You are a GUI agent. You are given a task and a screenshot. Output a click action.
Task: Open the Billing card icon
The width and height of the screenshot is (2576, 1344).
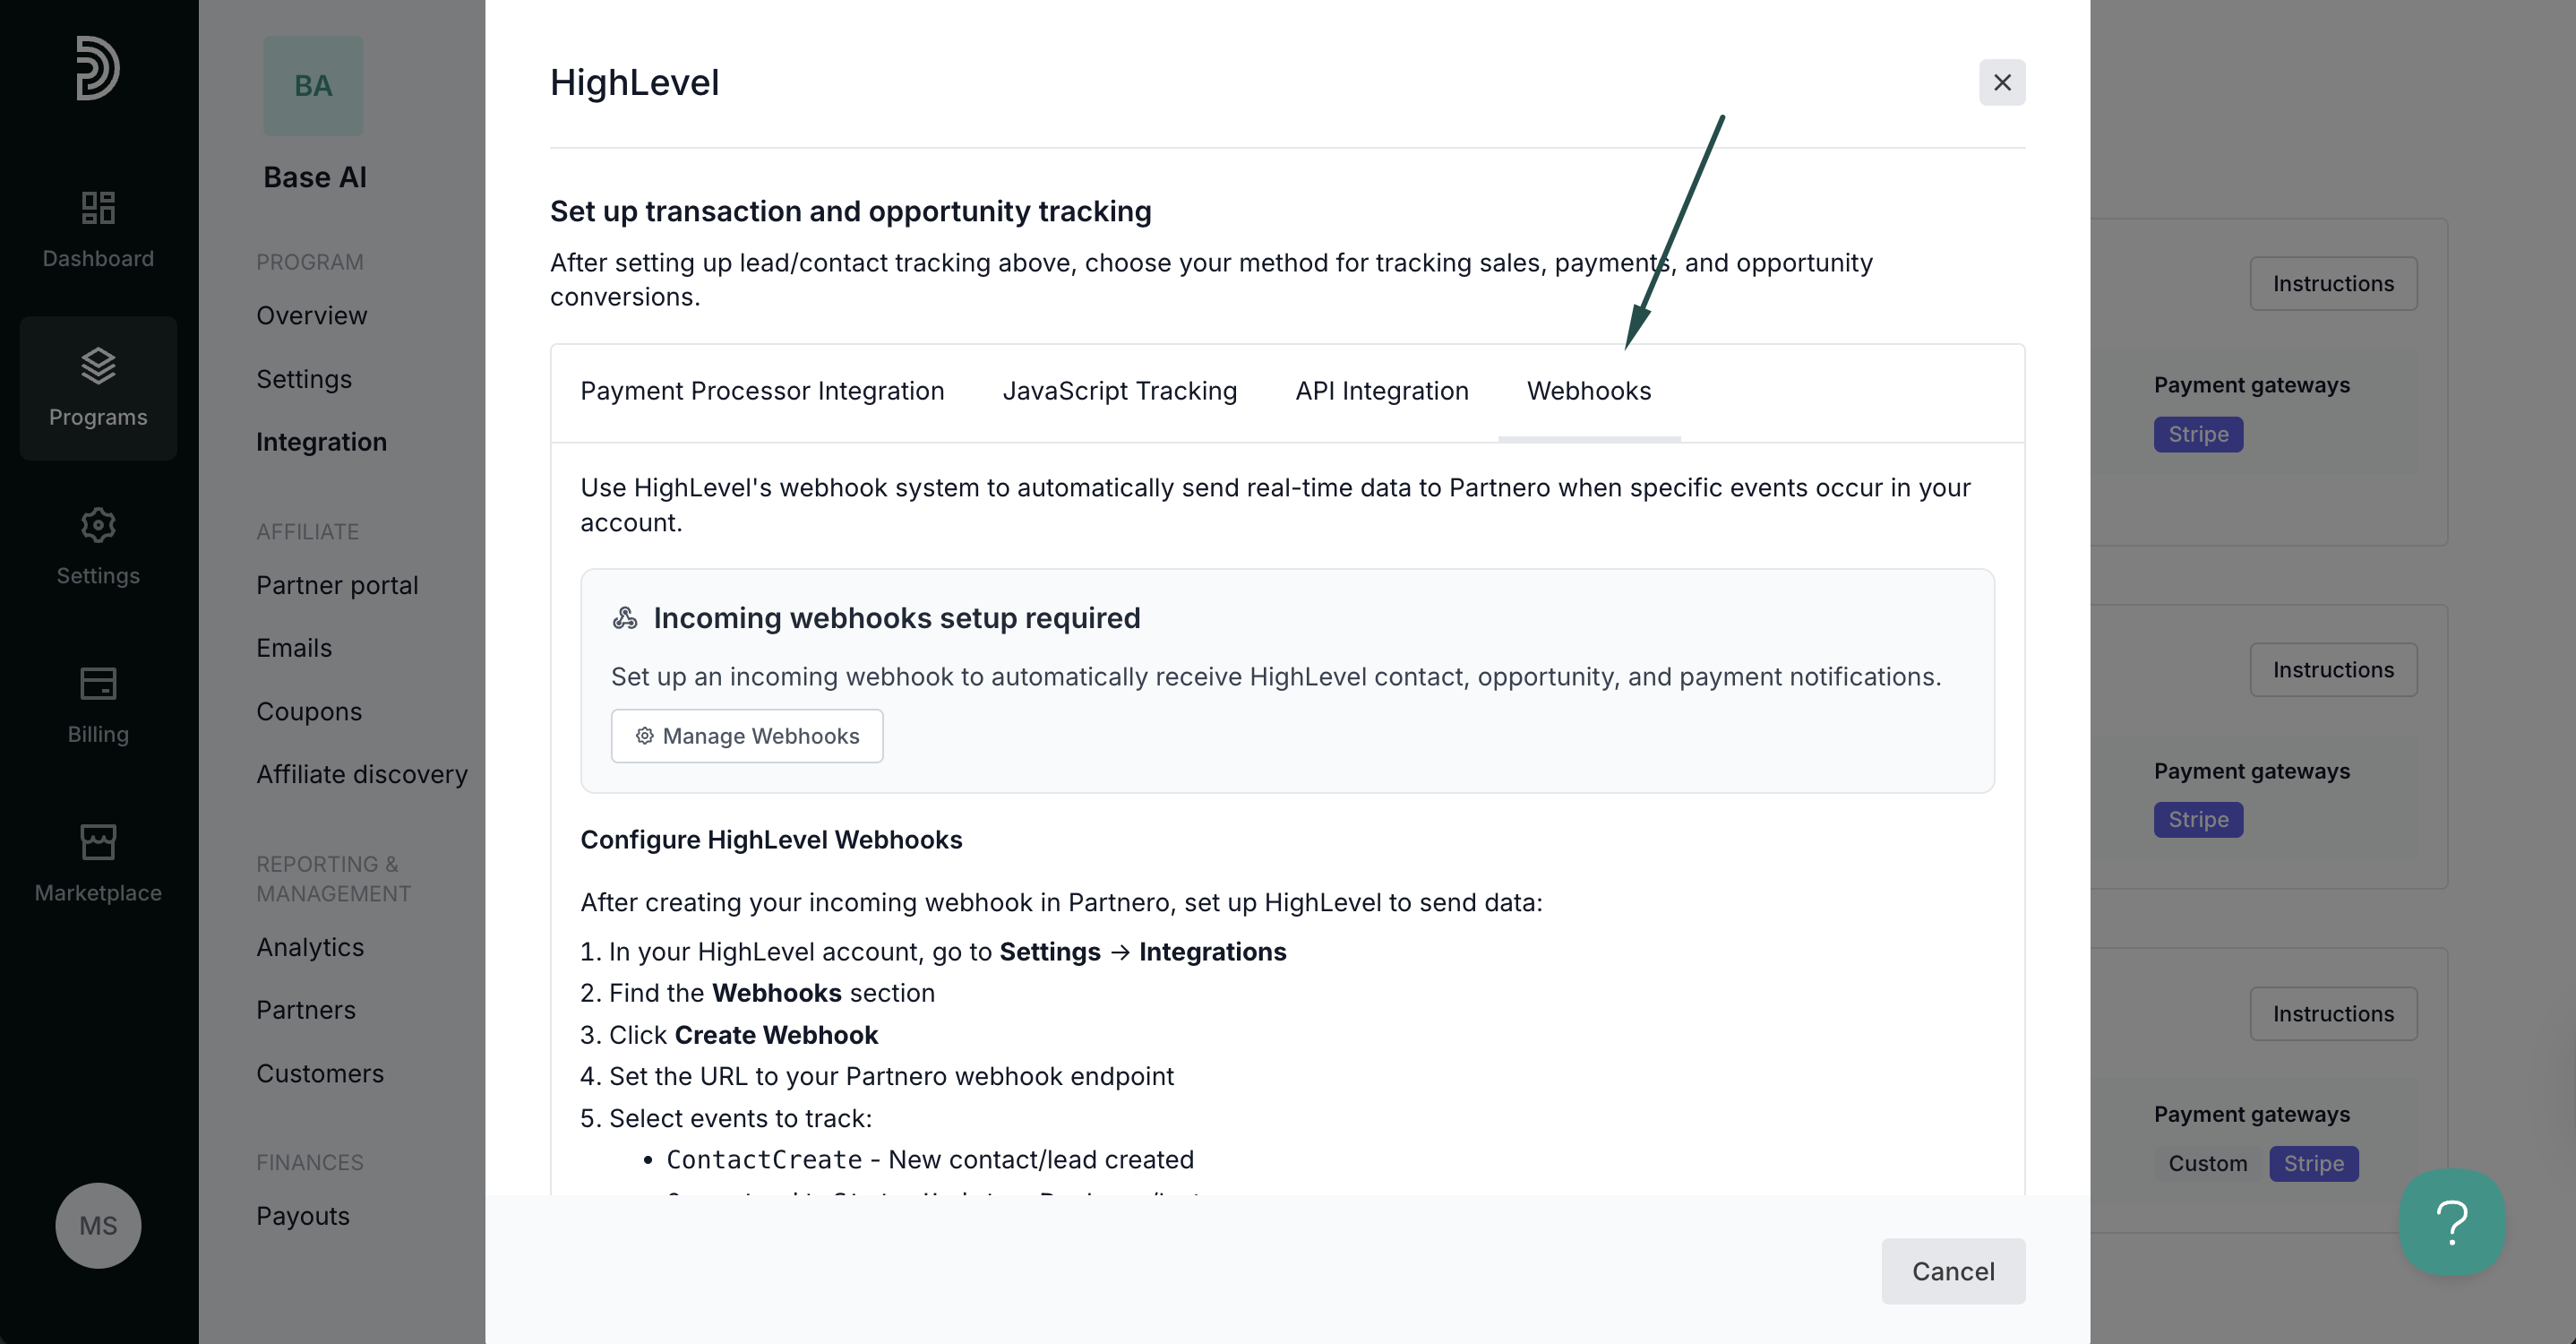pyautogui.click(x=98, y=683)
